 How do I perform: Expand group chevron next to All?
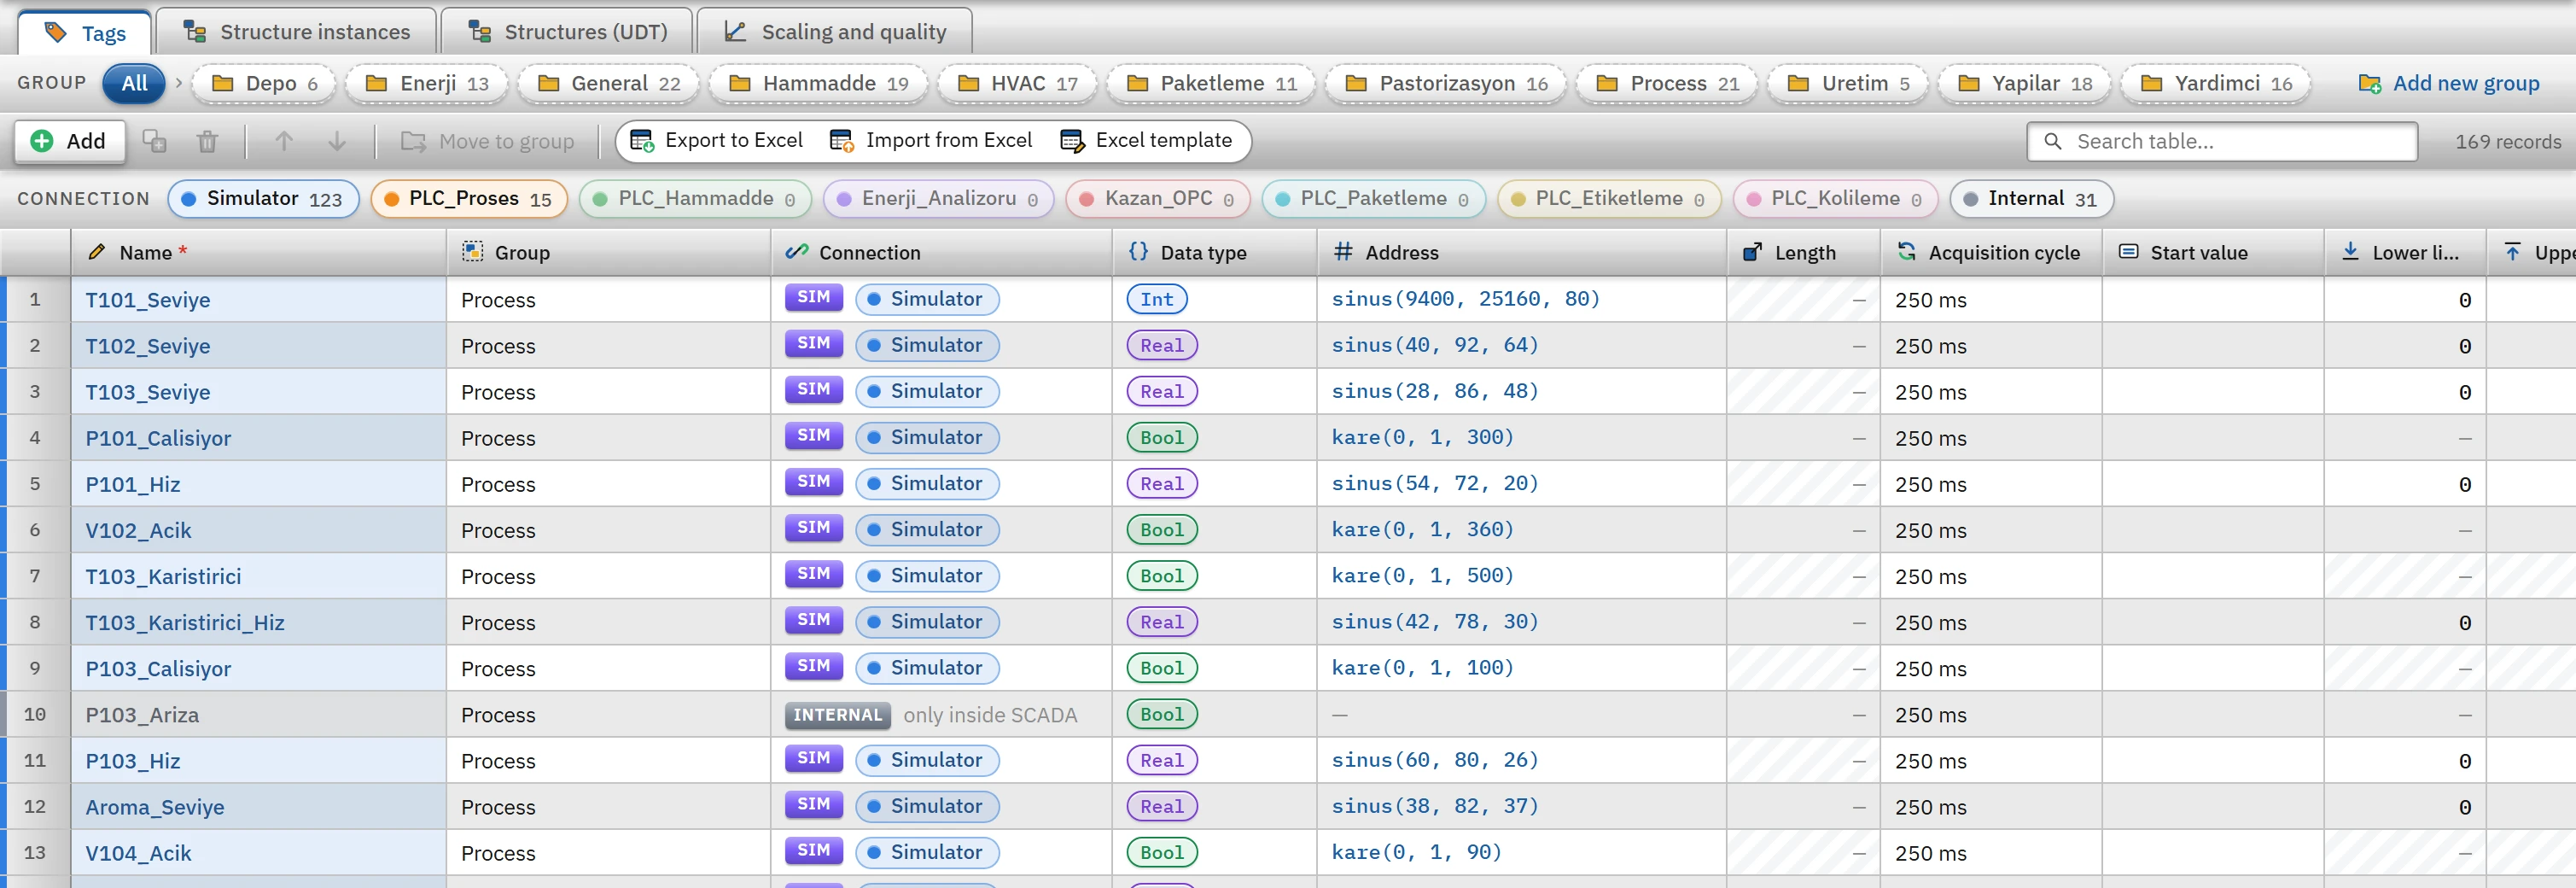click(179, 83)
